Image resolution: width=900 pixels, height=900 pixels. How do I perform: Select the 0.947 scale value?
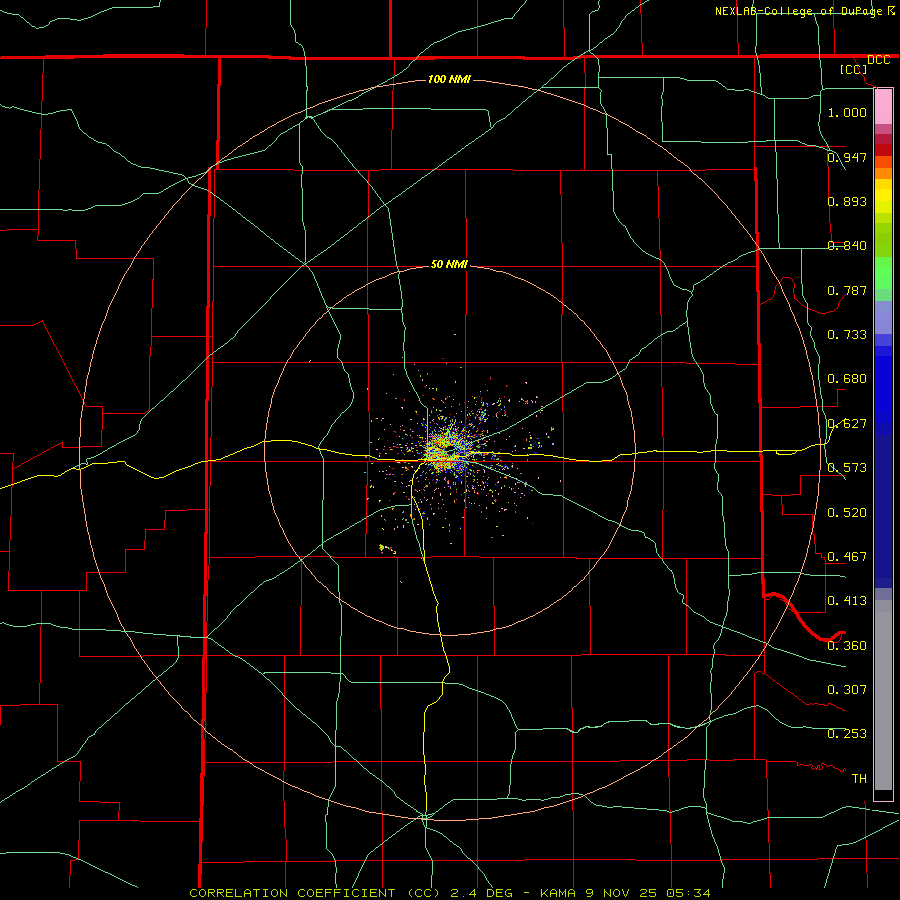click(847, 157)
